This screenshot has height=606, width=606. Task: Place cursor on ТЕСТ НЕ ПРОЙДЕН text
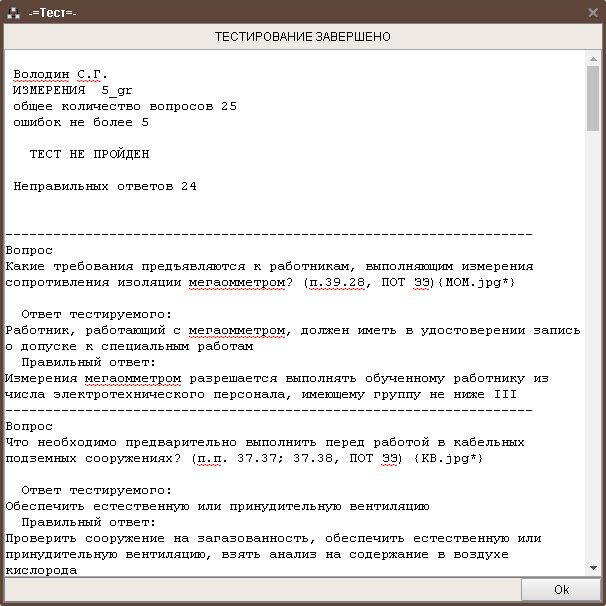click(x=89, y=154)
